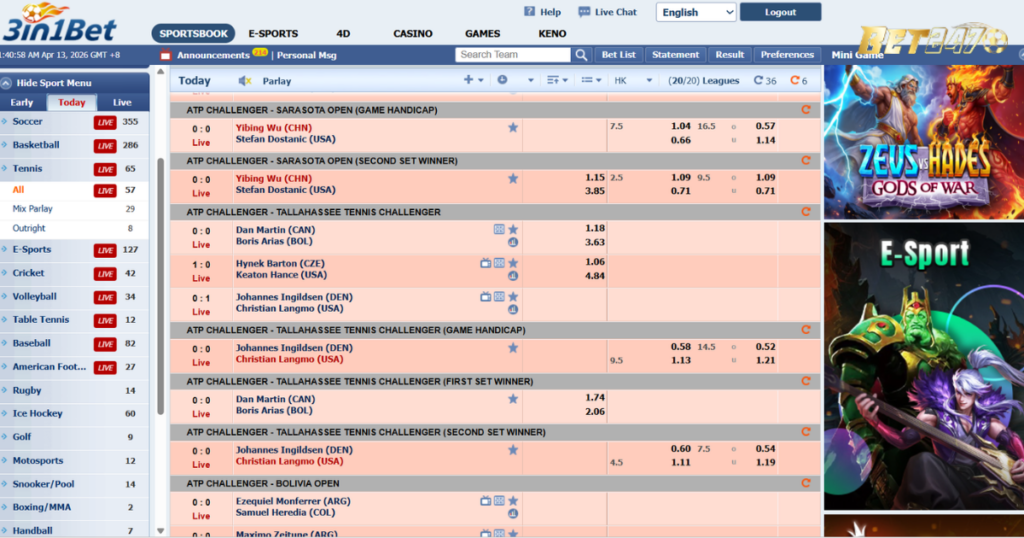Screen dimensions: 1024x538
Task: Switch to the Live tab
Action: coord(122,103)
